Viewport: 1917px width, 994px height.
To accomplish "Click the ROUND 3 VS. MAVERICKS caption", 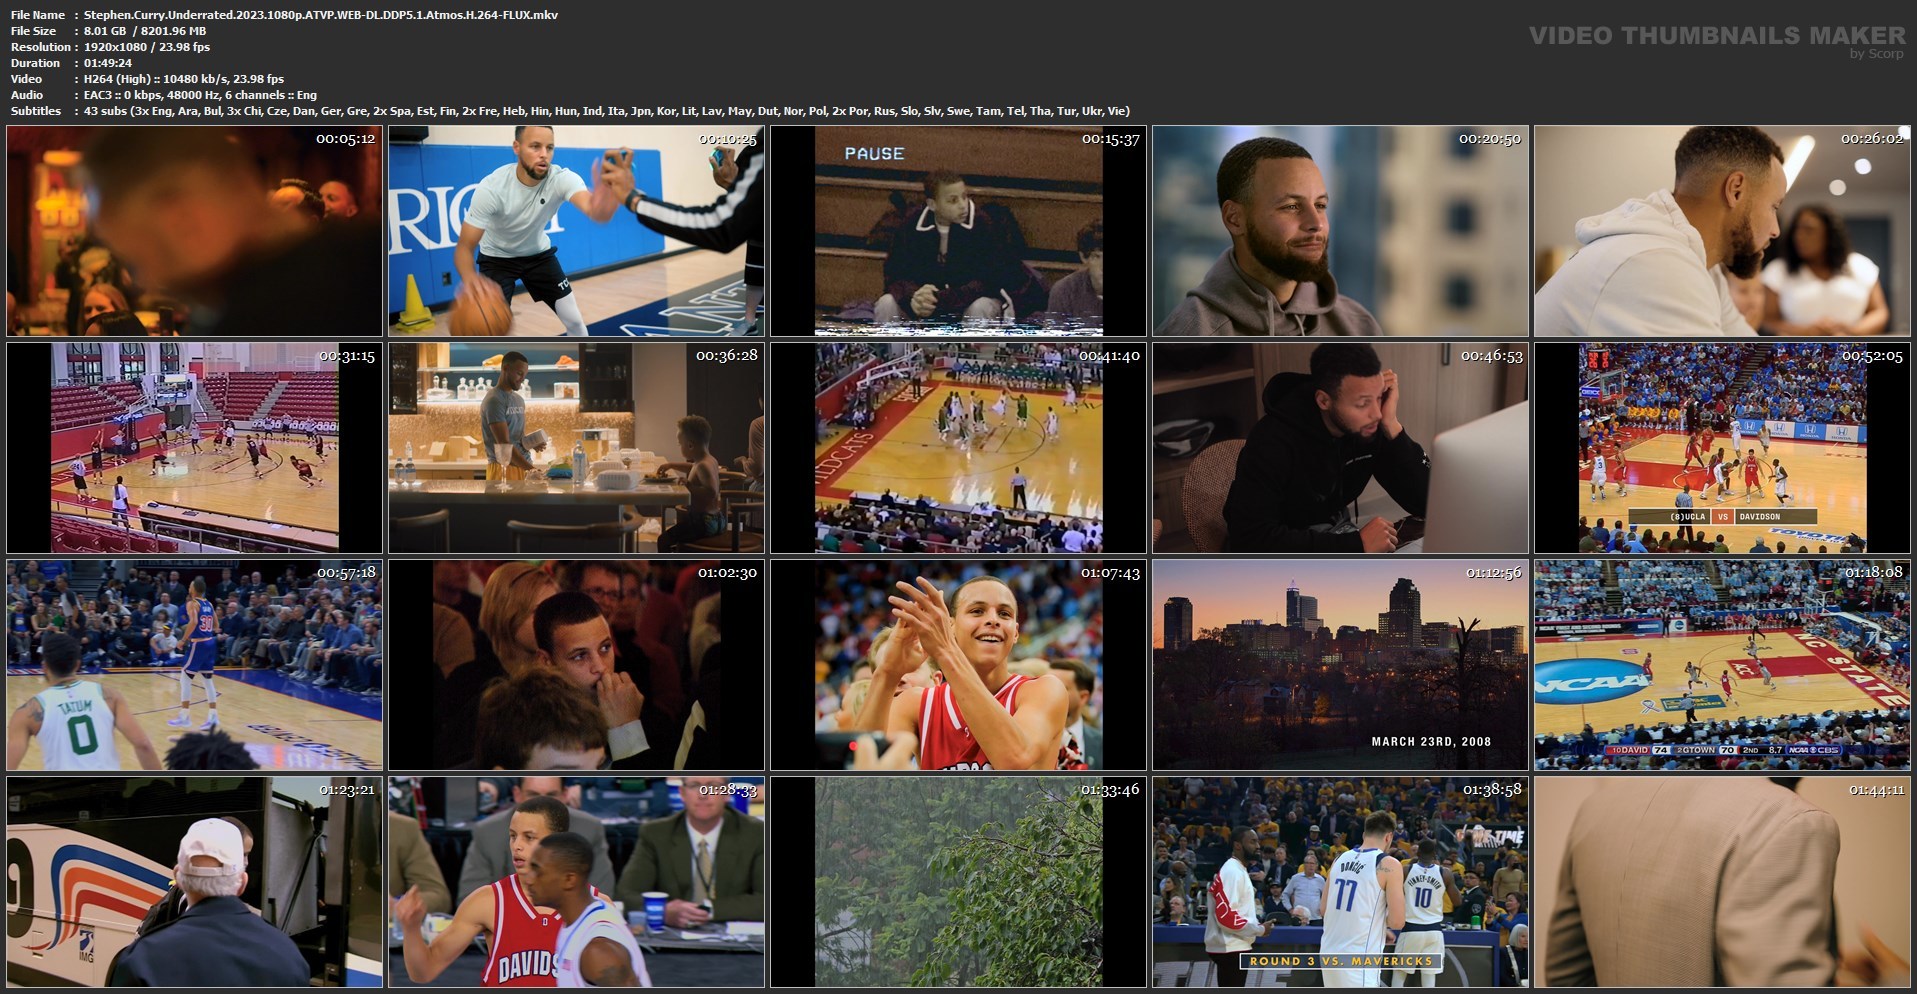I will click(1341, 961).
